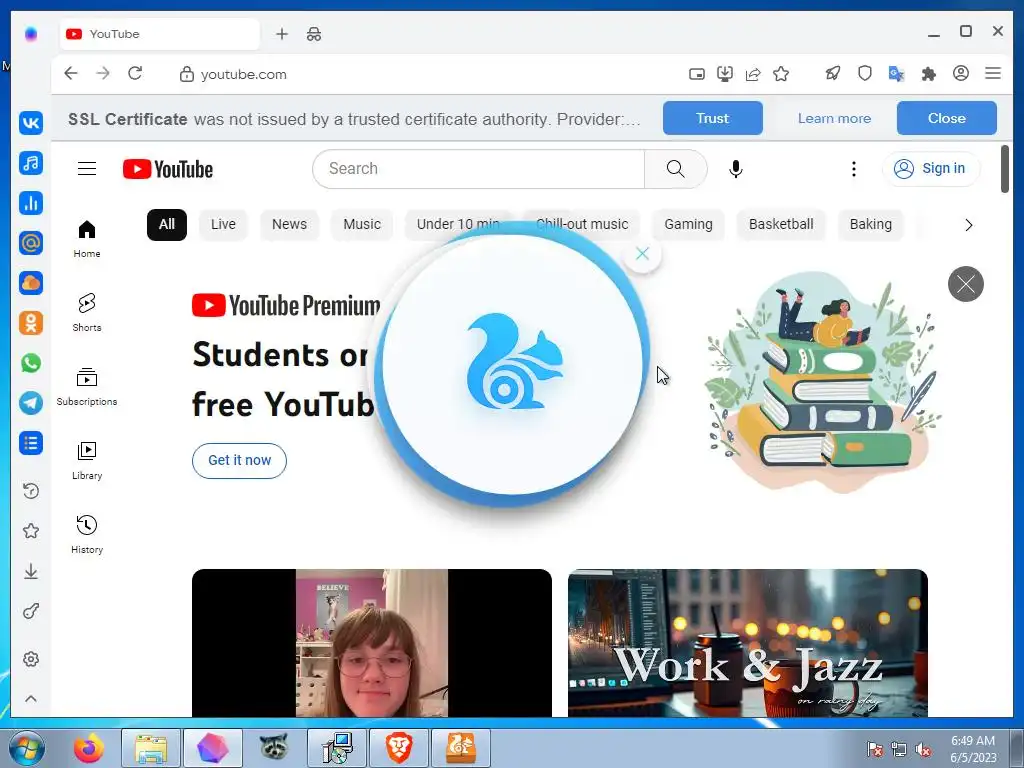The width and height of the screenshot is (1024, 768).
Task: Open the music sidebar icon
Action: point(31,163)
